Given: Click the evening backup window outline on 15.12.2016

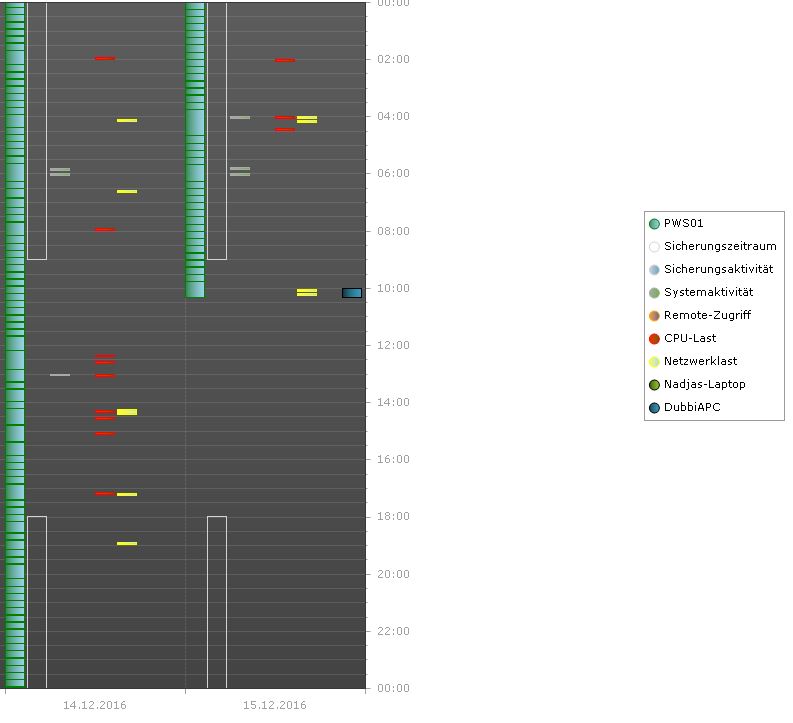Looking at the screenshot, I should 217,602.
